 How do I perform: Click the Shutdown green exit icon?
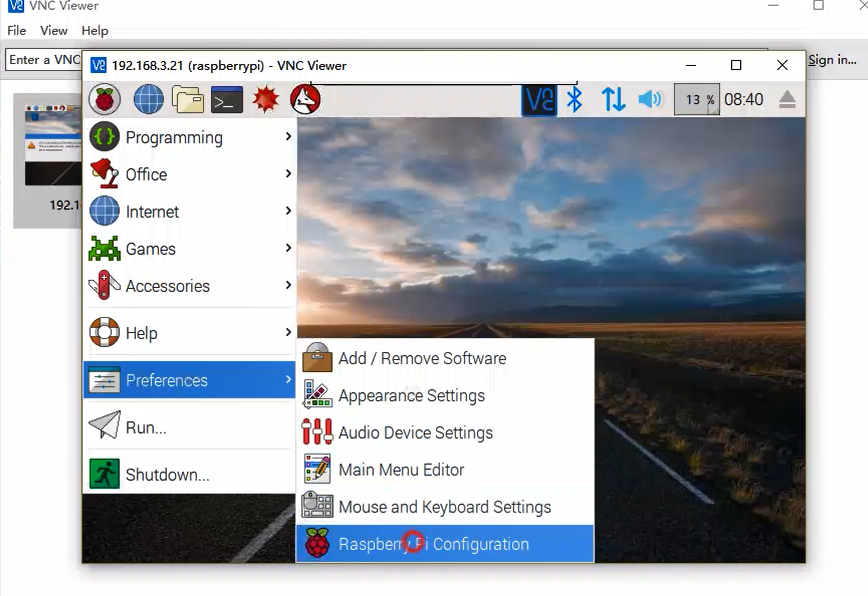click(105, 474)
